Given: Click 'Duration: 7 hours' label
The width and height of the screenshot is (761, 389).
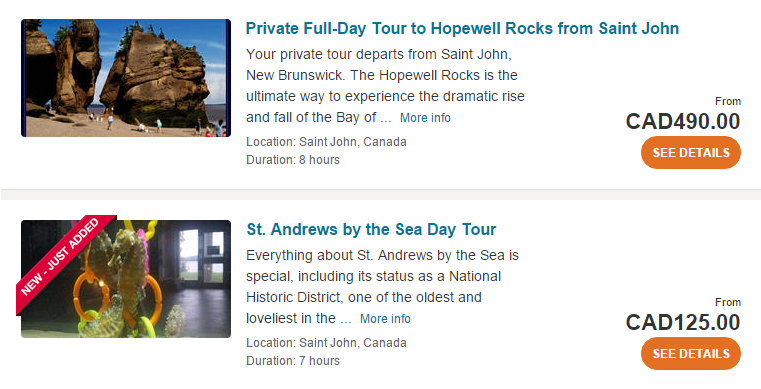Looking at the screenshot, I should (x=293, y=360).
